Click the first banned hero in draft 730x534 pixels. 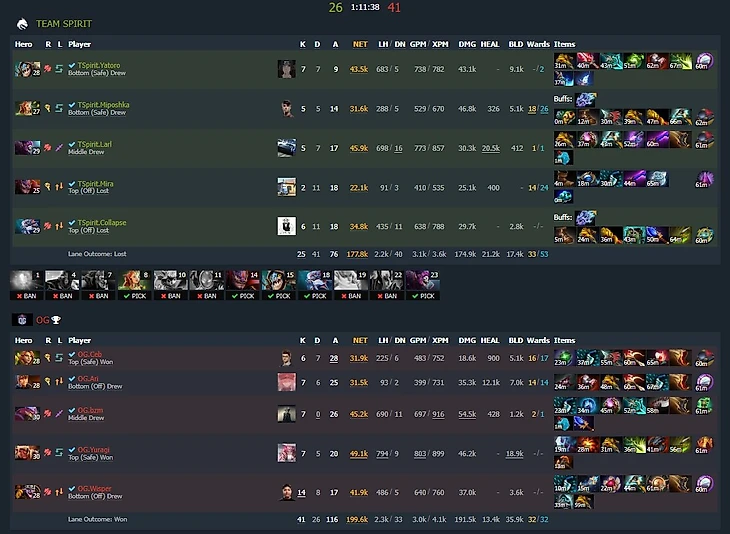27,280
